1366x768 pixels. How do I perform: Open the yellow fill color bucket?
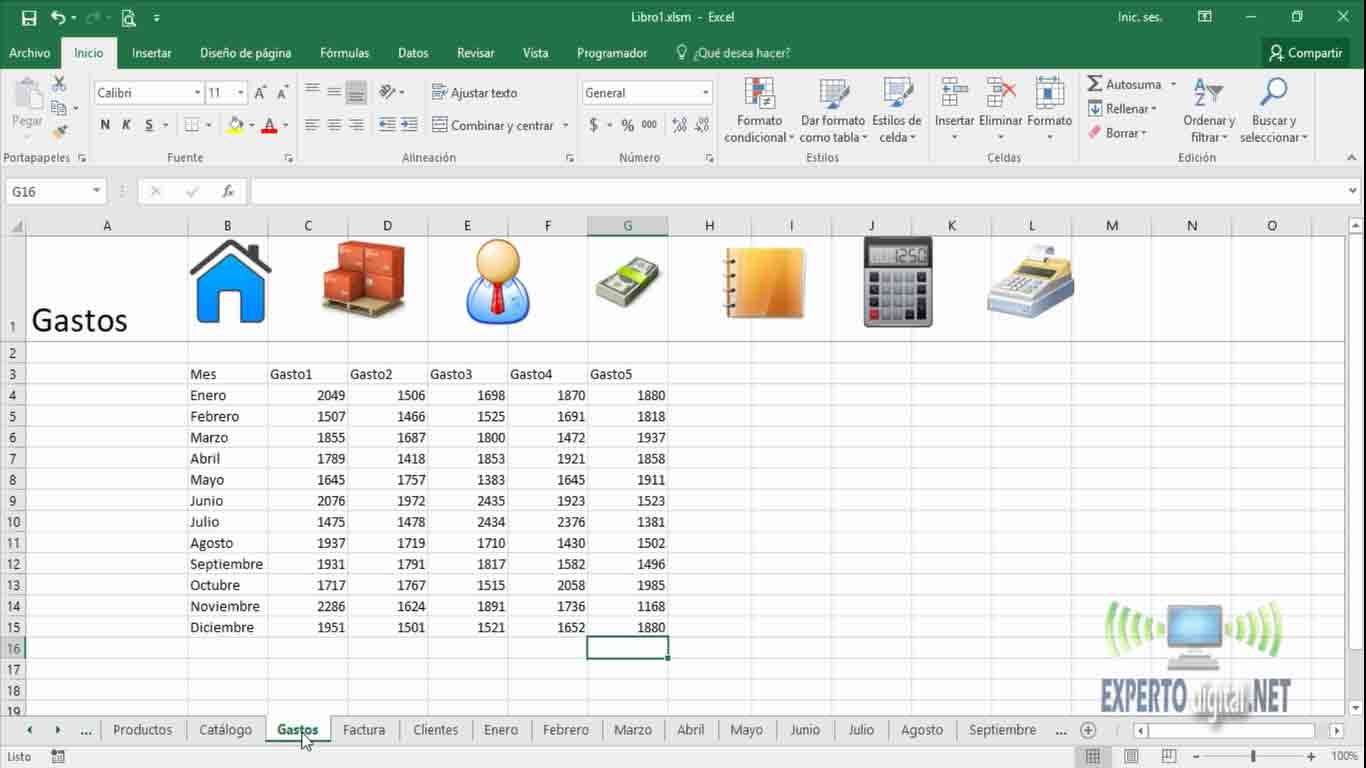coord(236,125)
